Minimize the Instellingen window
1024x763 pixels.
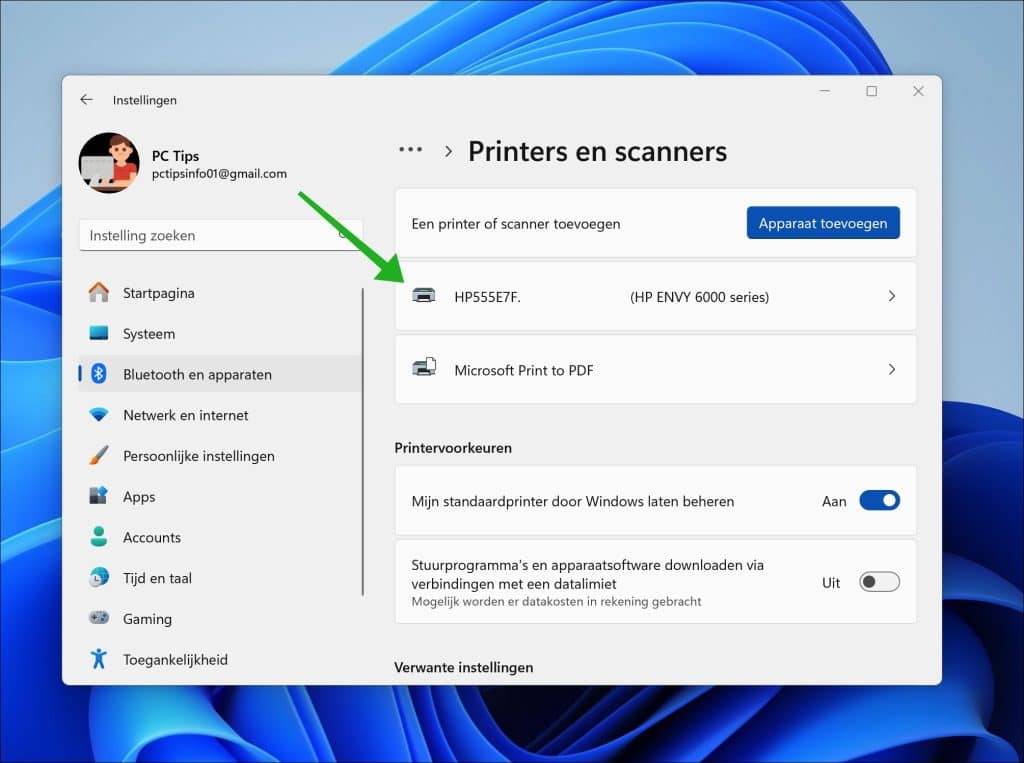pyautogui.click(x=825, y=91)
